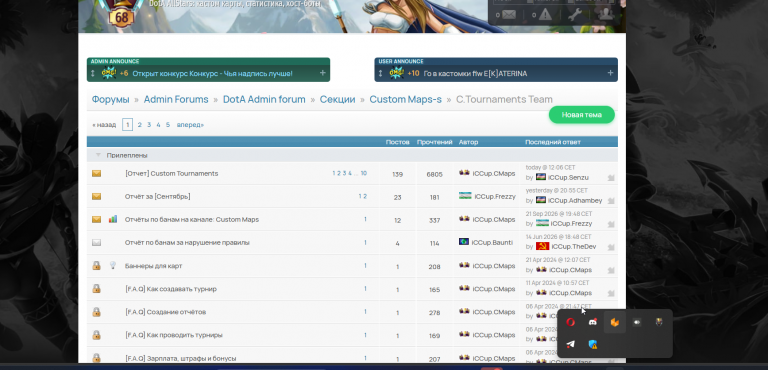Open Discord tray icon

(x=593, y=322)
